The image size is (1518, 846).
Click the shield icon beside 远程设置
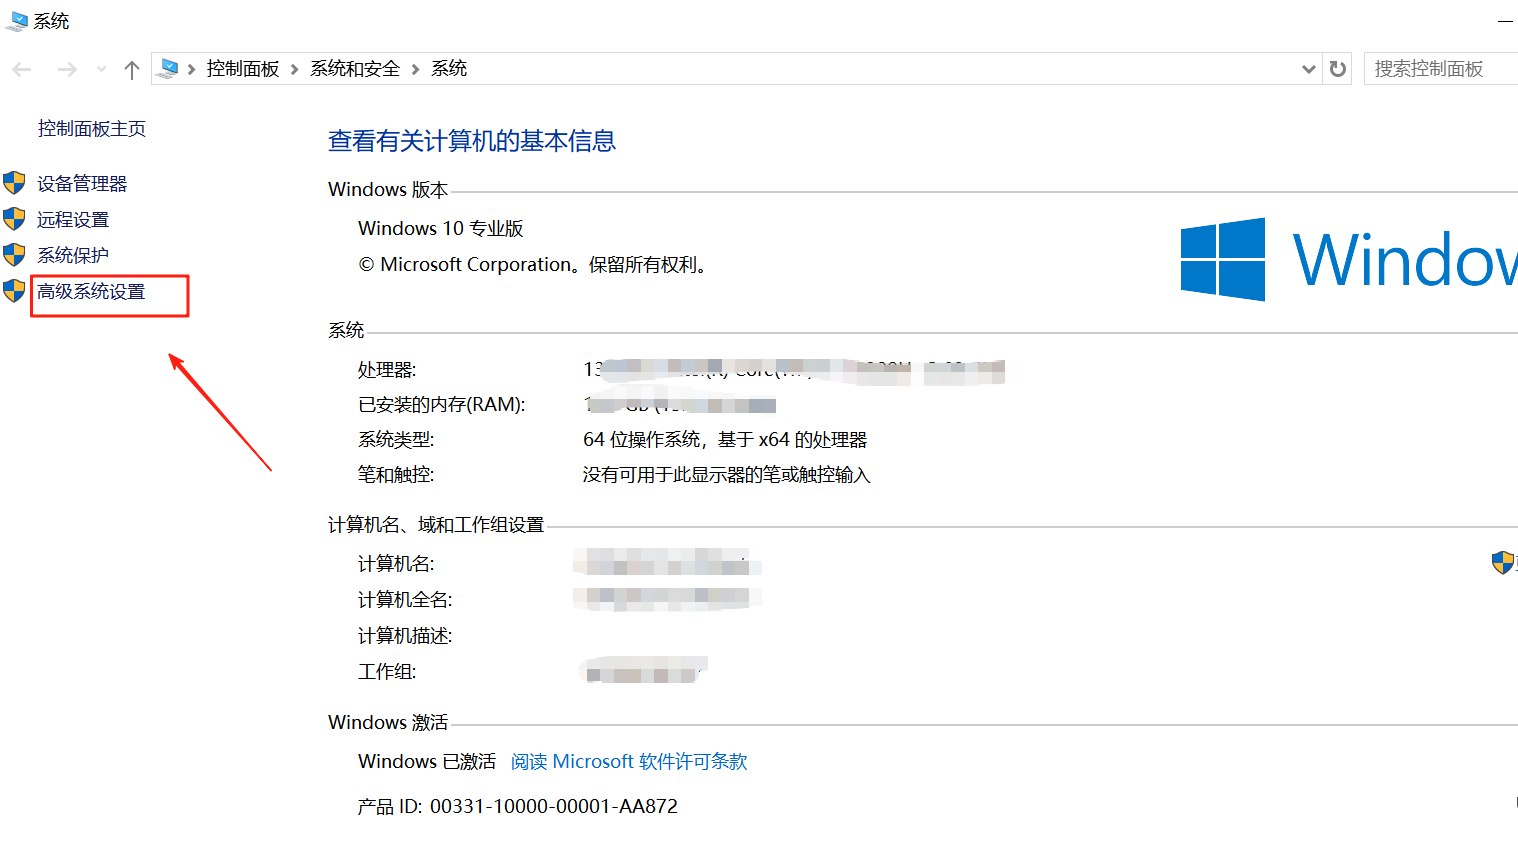click(14, 219)
